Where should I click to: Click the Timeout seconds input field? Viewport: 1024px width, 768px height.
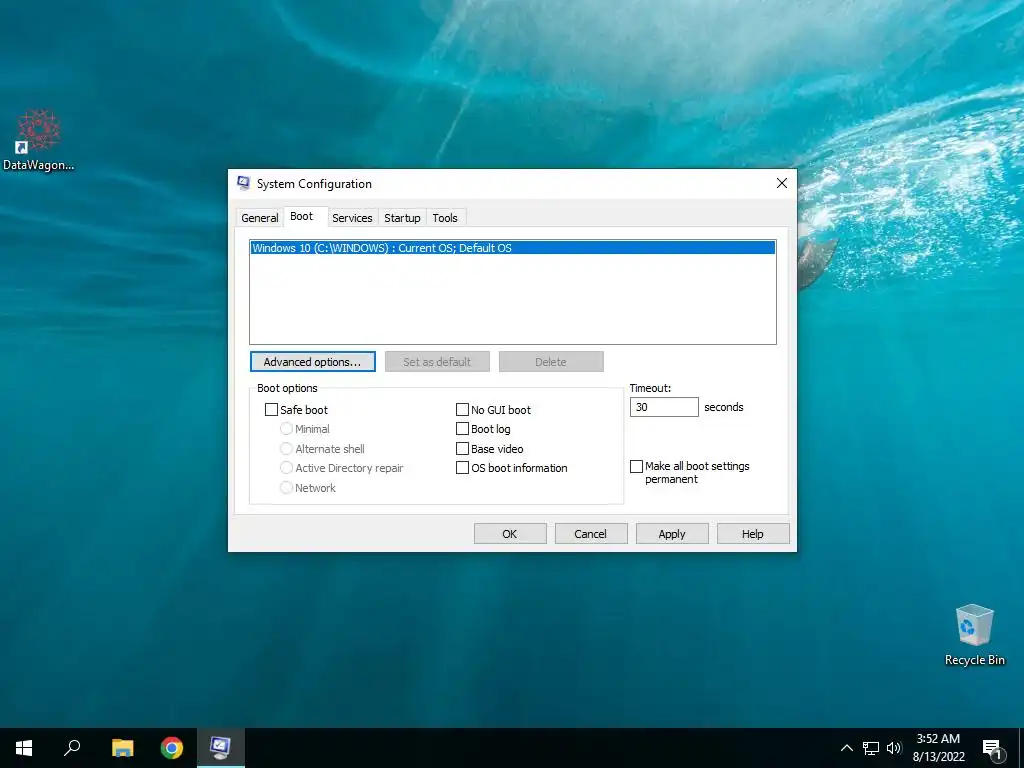tap(664, 407)
